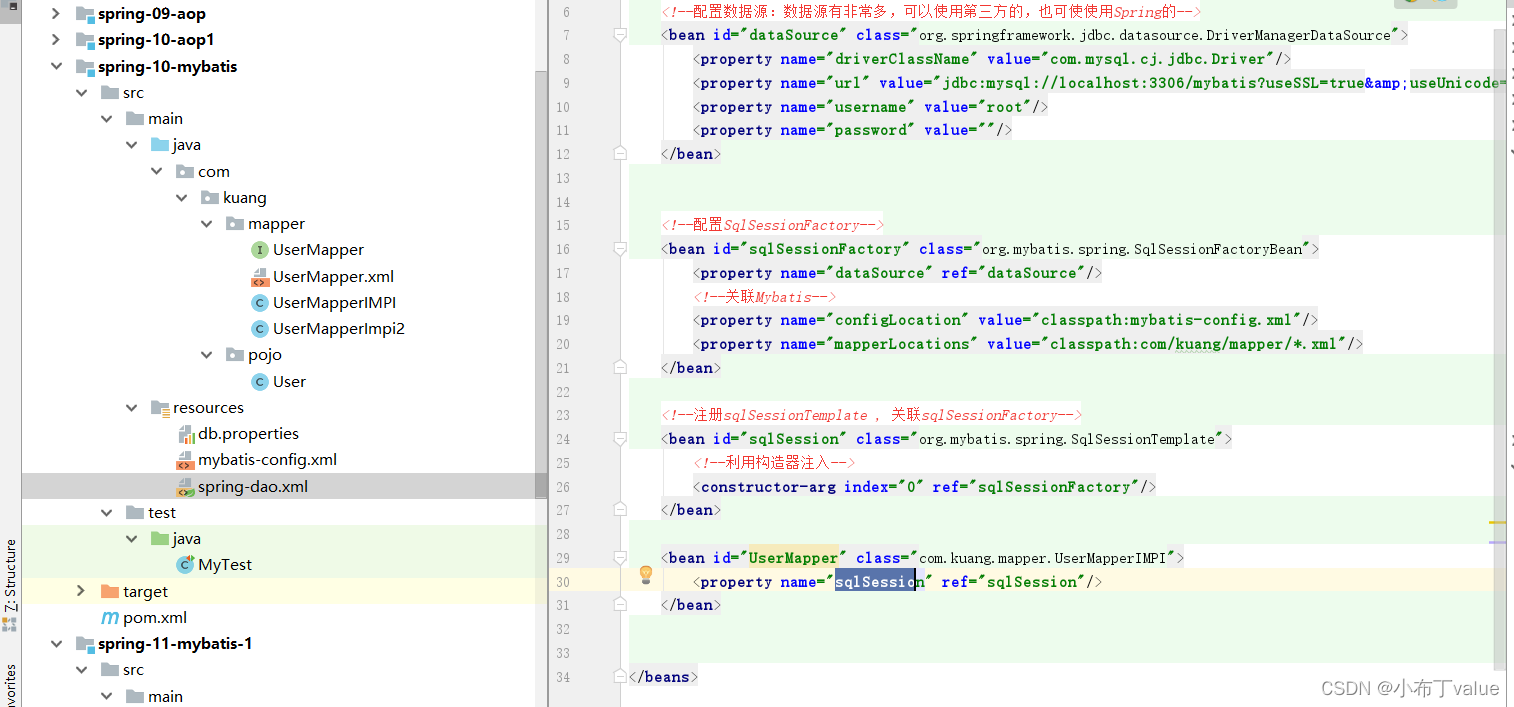Click the closing </beans> tag
The image size is (1514, 707).
pyautogui.click(x=663, y=677)
